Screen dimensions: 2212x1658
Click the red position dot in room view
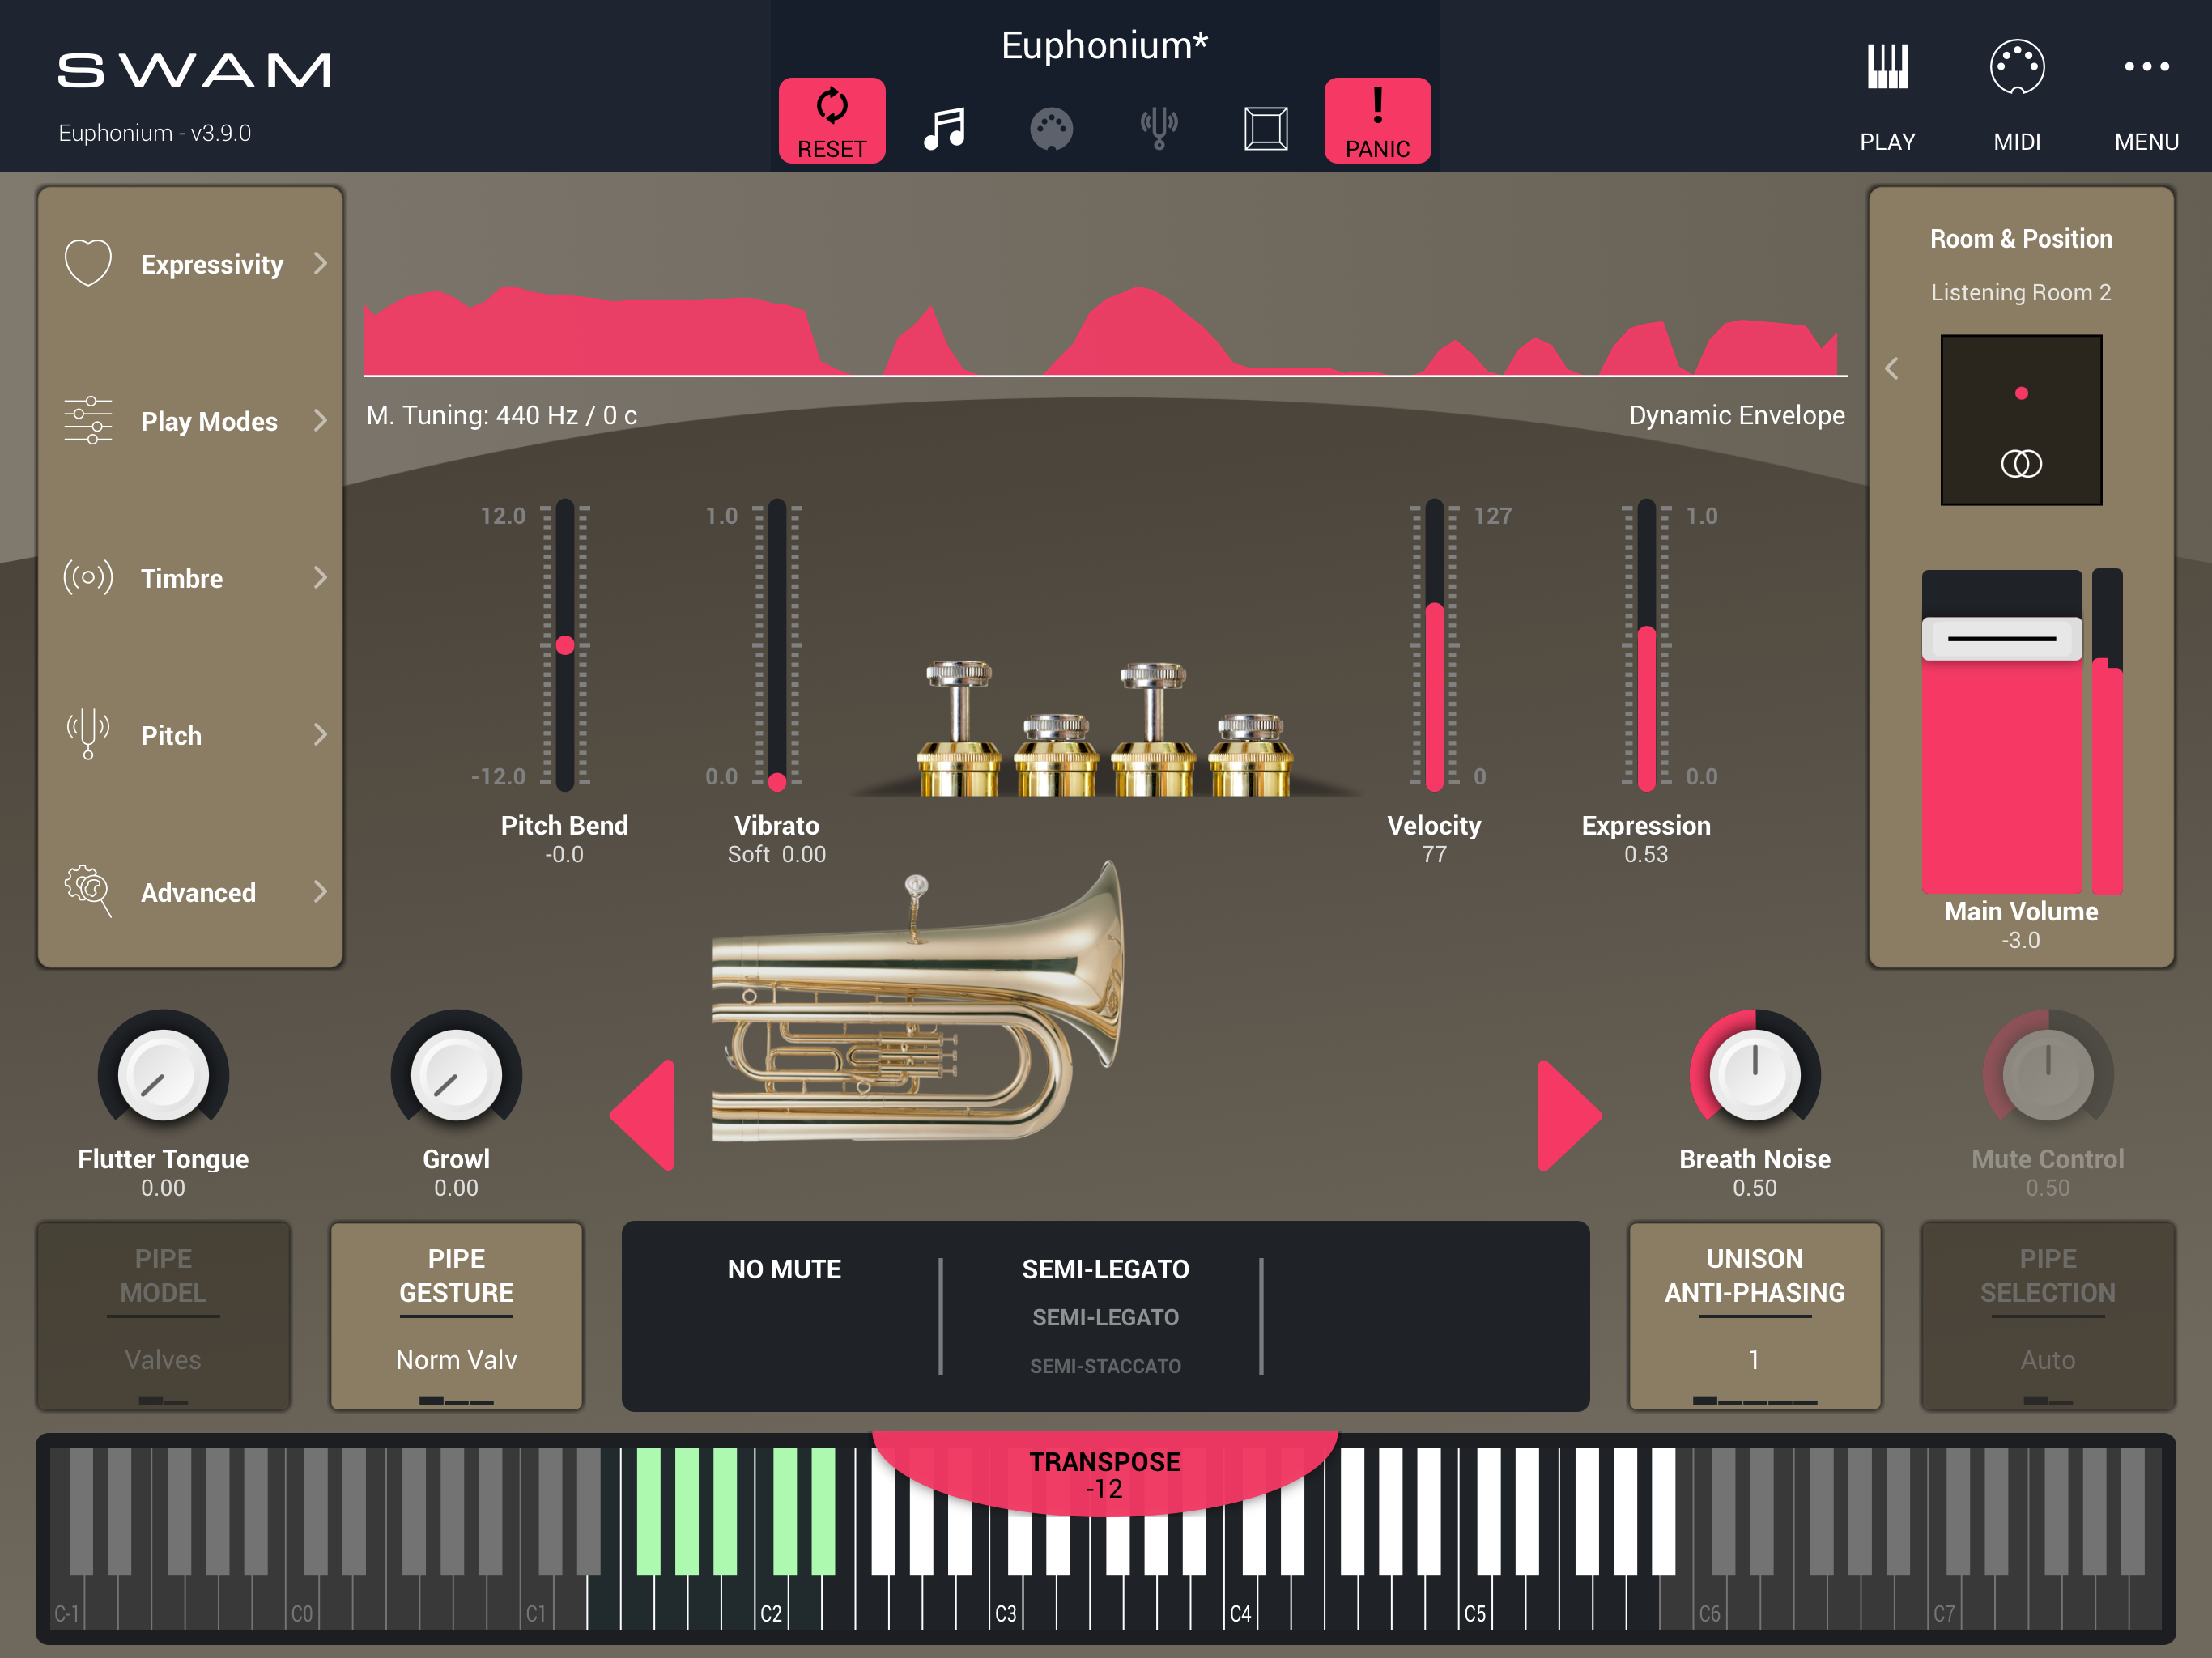2021,393
